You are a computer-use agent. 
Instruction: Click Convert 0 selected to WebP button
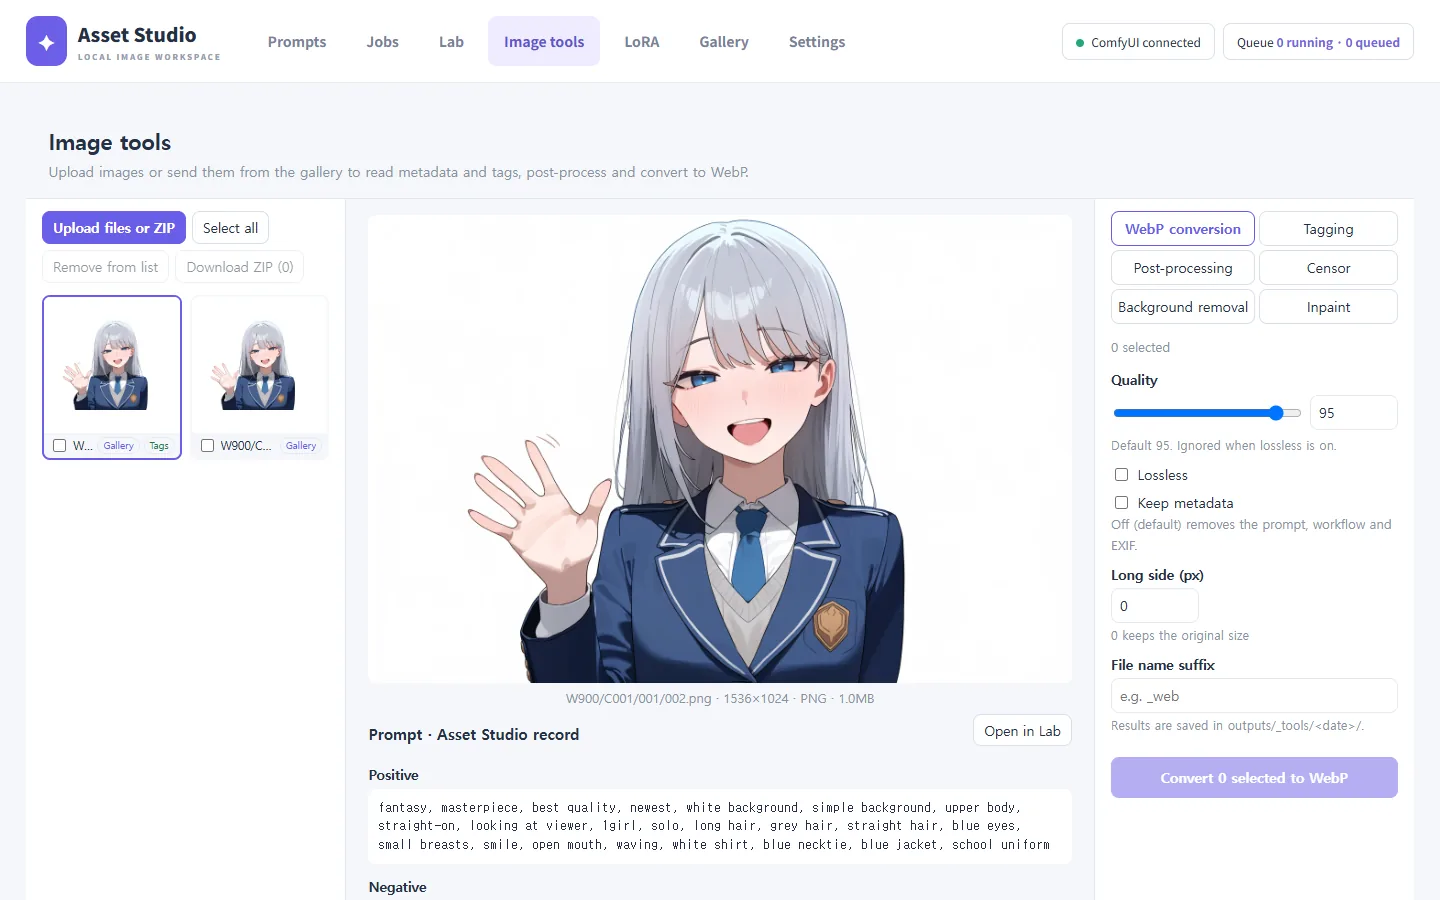point(1254,778)
